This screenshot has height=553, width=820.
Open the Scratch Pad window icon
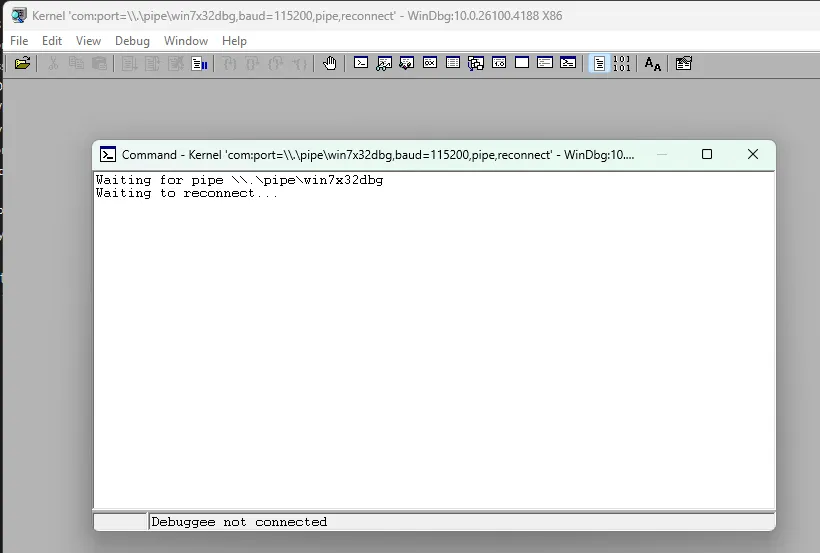pos(522,64)
